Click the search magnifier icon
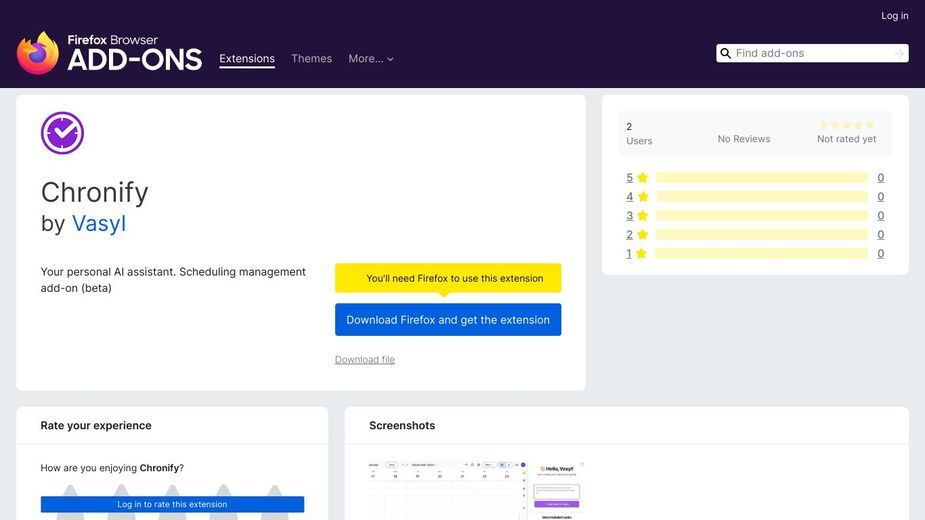 (x=726, y=54)
